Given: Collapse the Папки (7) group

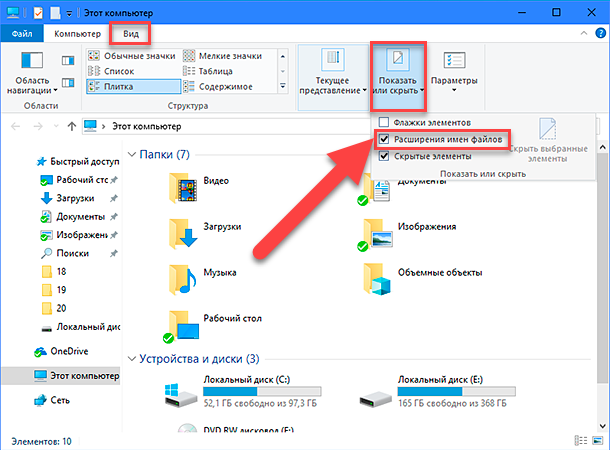Looking at the screenshot, I should coord(132,154).
